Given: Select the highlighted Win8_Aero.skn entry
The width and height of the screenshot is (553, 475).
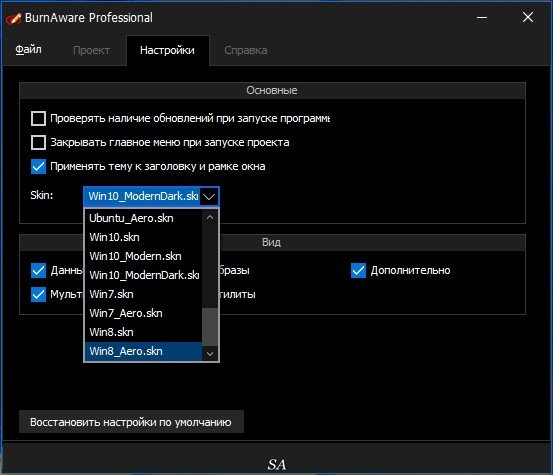Looking at the screenshot, I should coord(144,351).
